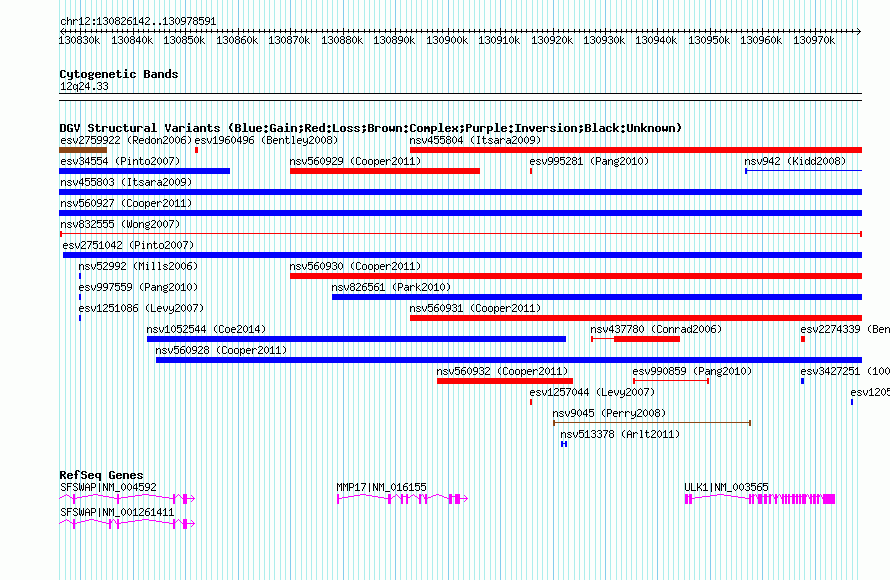Select the chr12:130826142..130978591 position text
This screenshot has width=890, height=580.
[138, 21]
